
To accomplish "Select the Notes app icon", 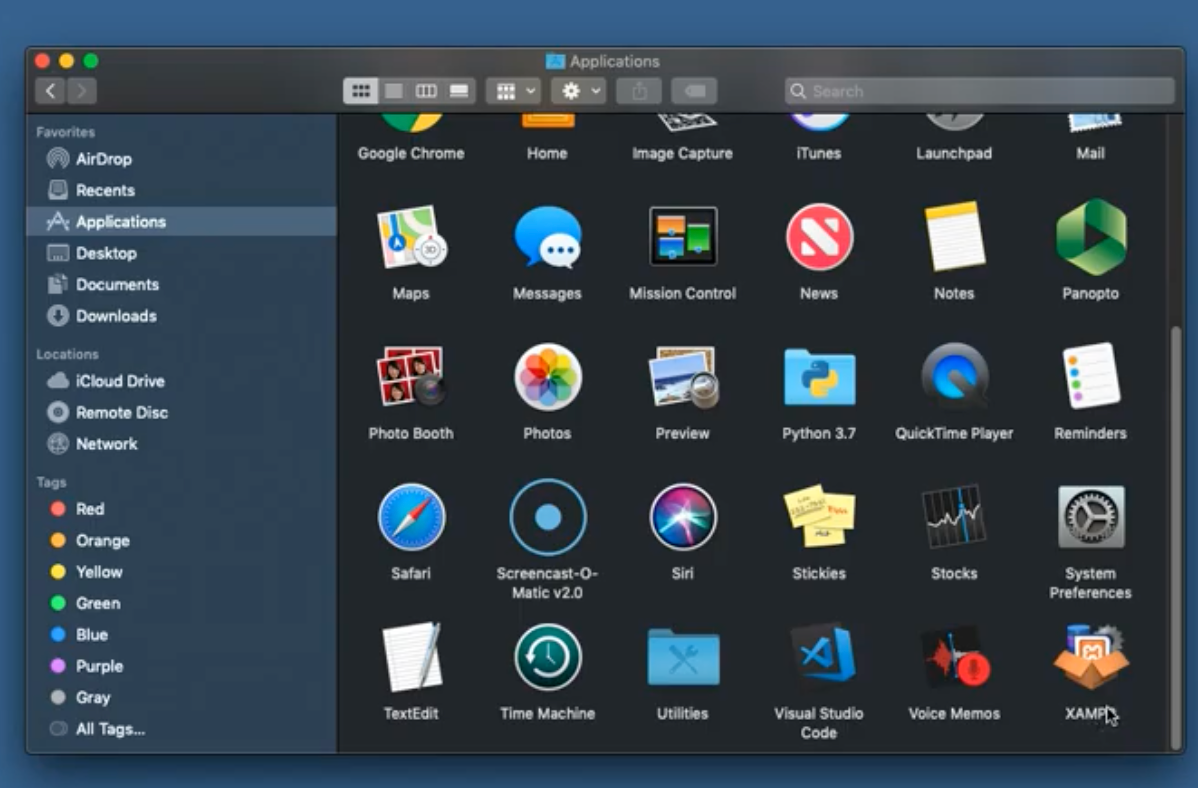I will tap(954, 236).
